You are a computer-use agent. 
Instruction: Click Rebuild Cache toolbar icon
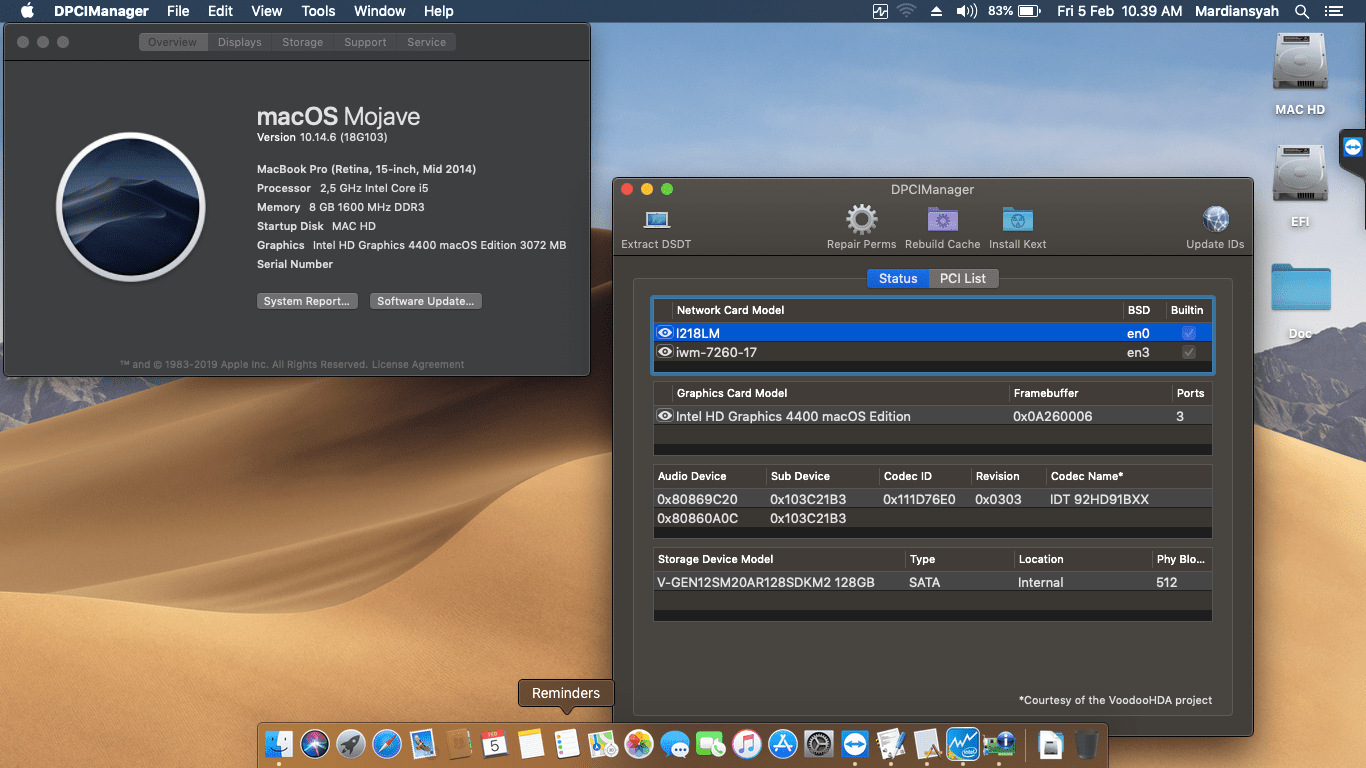tap(942, 219)
